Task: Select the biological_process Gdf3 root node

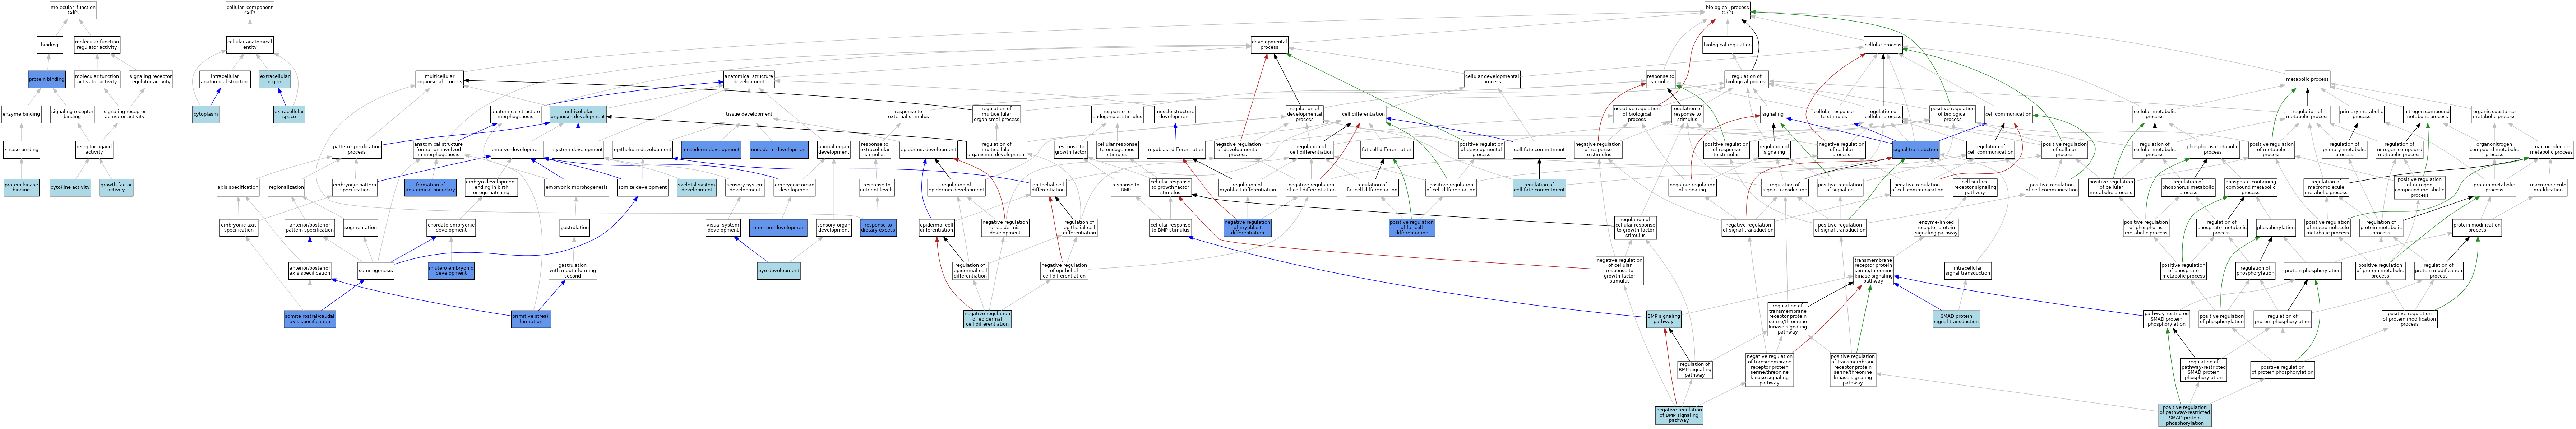Action: (x=1727, y=10)
